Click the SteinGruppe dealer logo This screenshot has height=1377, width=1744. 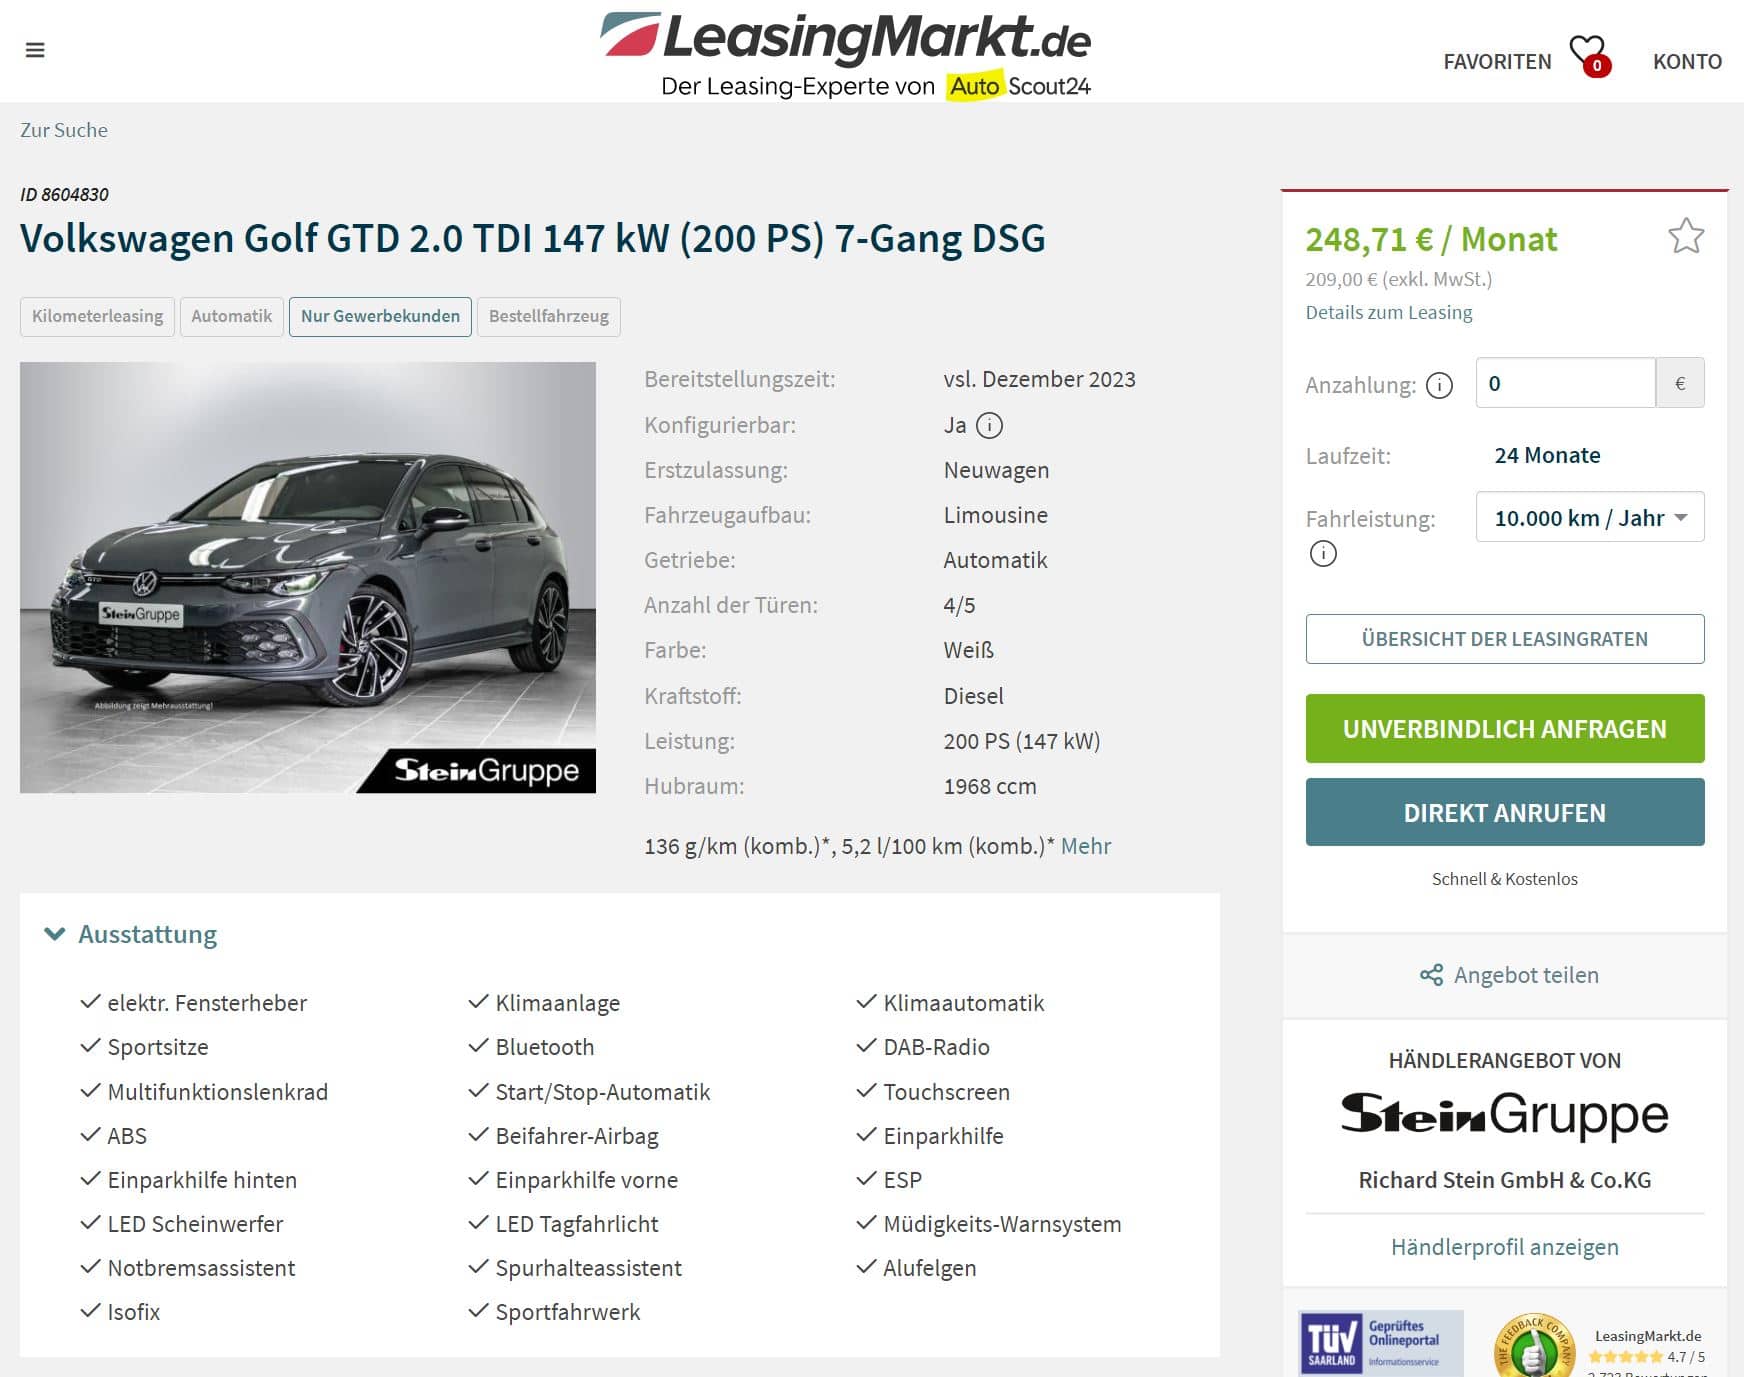[1504, 1115]
